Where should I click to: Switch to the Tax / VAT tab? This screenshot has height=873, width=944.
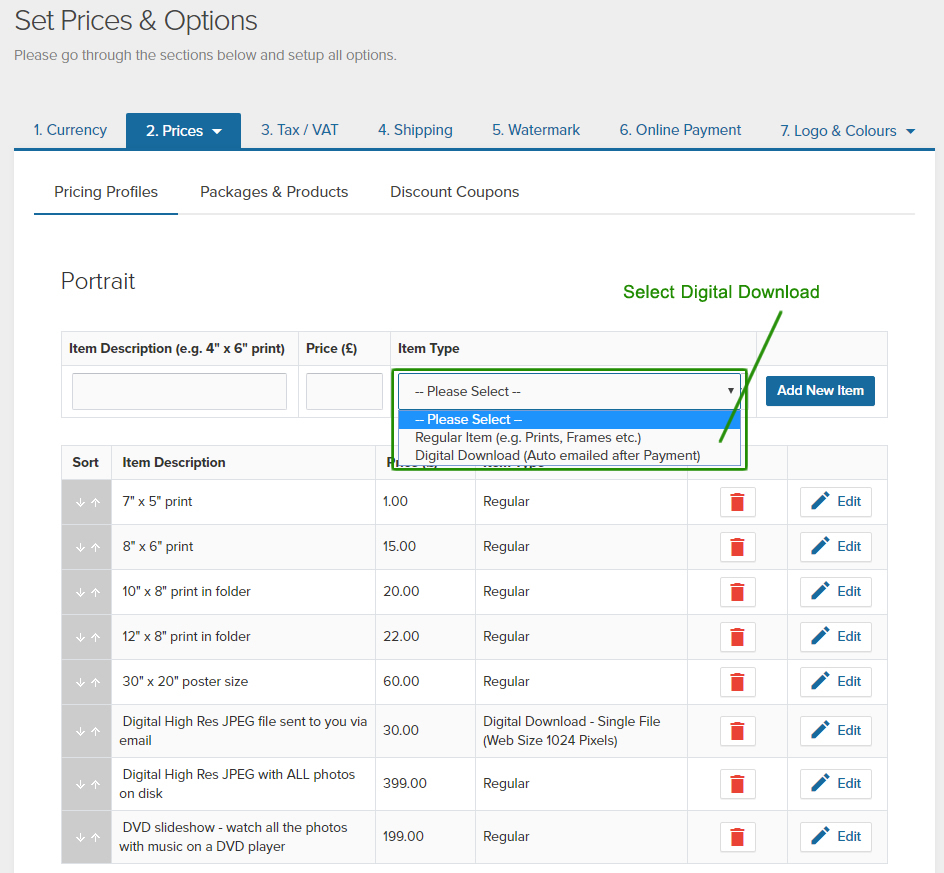(299, 130)
